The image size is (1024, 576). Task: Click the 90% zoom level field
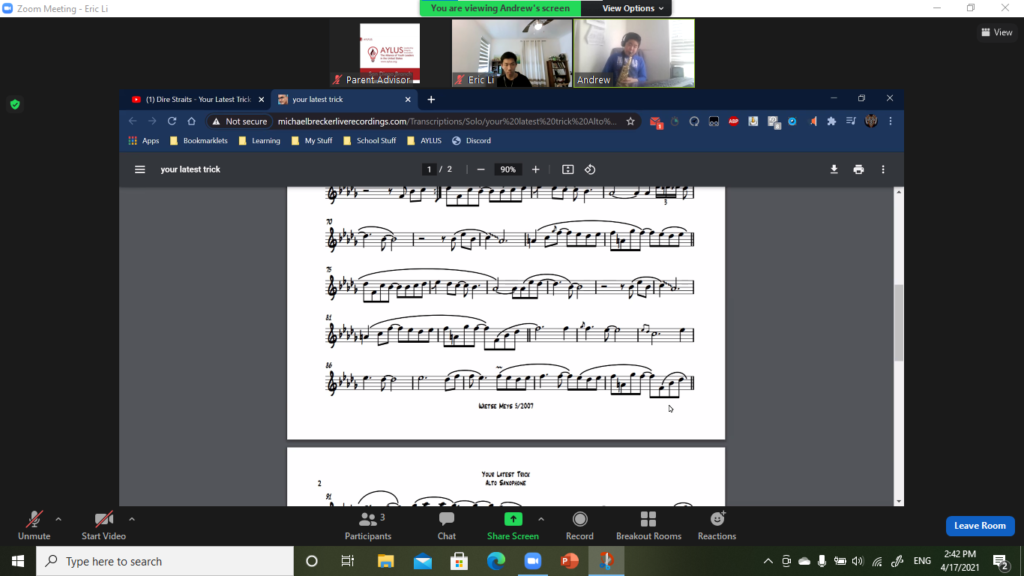pos(507,170)
